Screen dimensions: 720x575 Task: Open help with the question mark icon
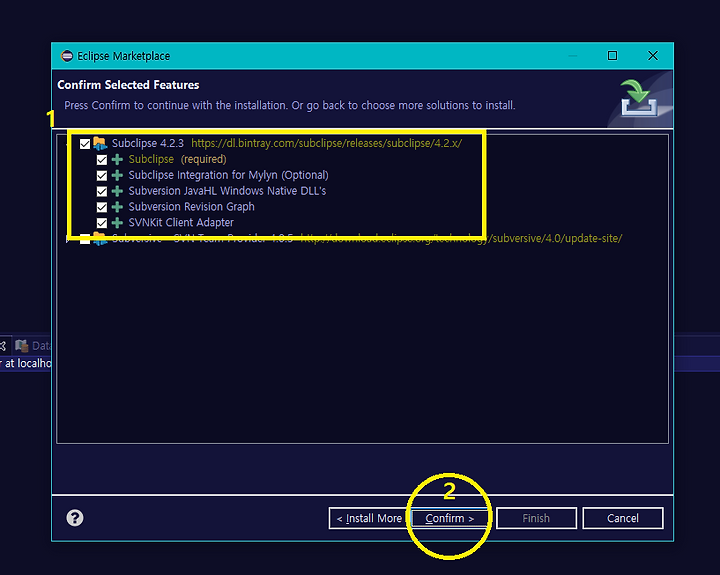pyautogui.click(x=75, y=518)
